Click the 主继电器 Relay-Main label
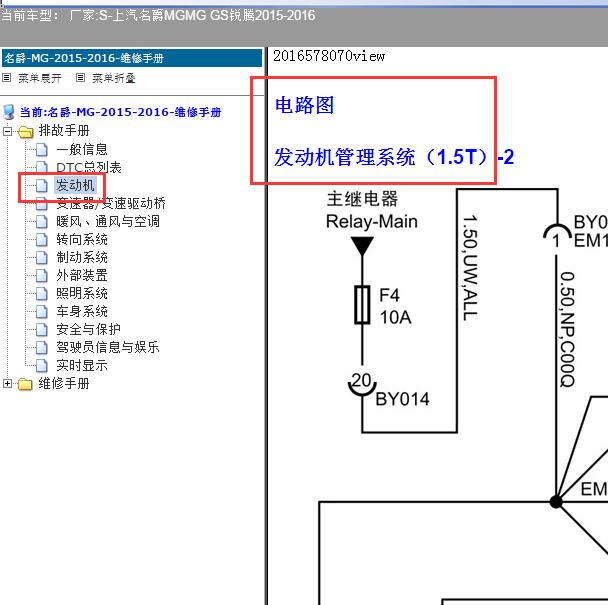The height and width of the screenshot is (605, 608). [371, 210]
